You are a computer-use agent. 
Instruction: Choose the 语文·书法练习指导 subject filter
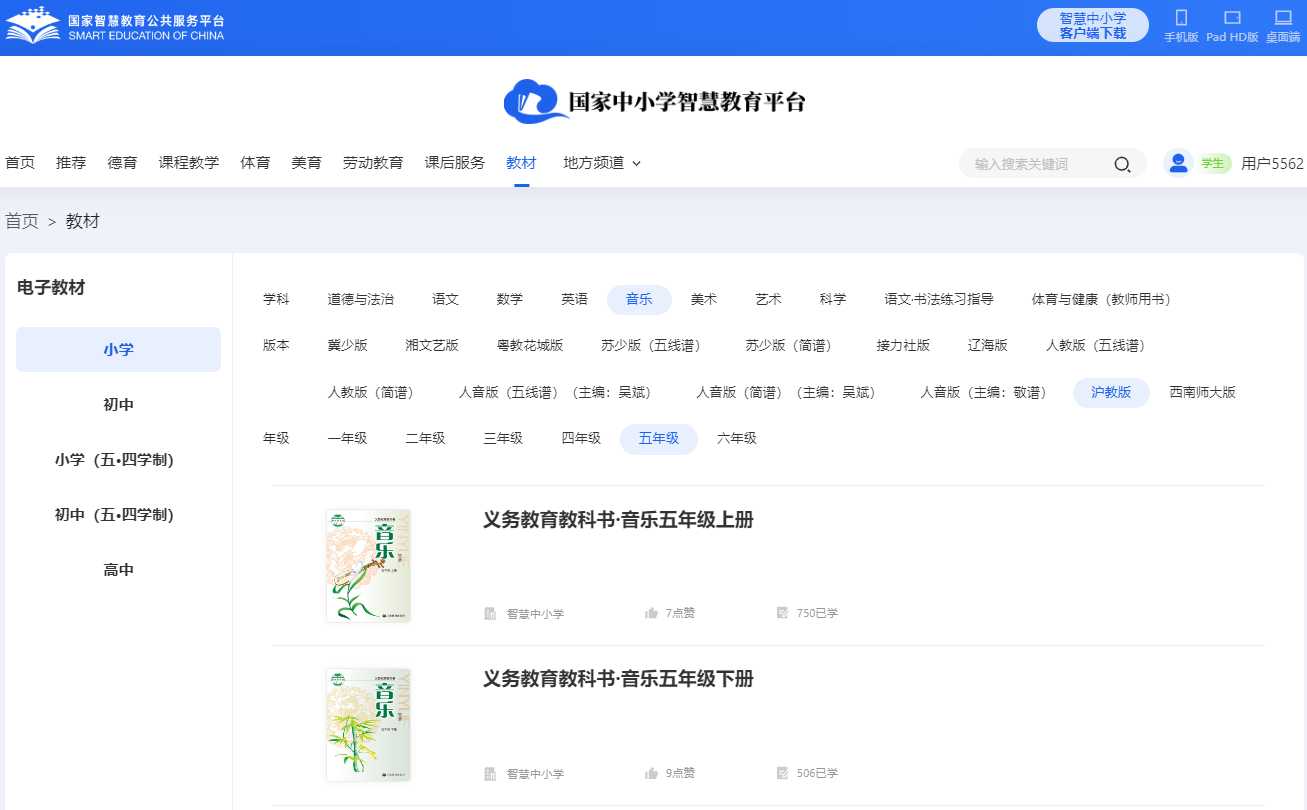(x=939, y=299)
